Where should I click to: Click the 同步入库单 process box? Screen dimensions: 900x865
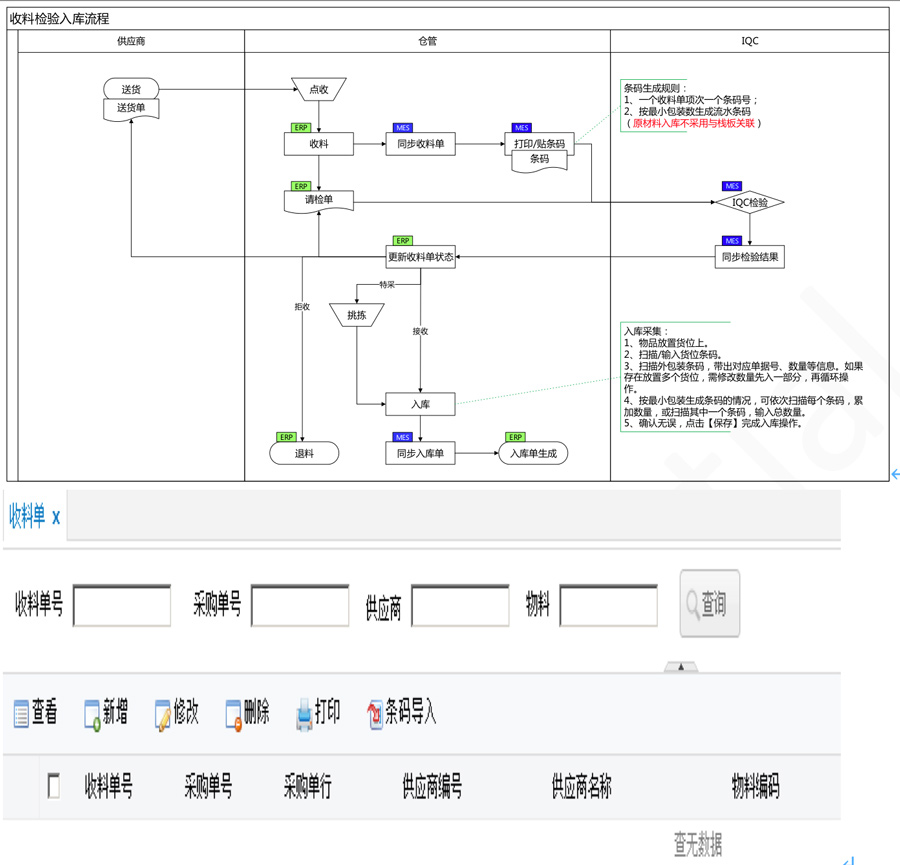click(x=421, y=453)
